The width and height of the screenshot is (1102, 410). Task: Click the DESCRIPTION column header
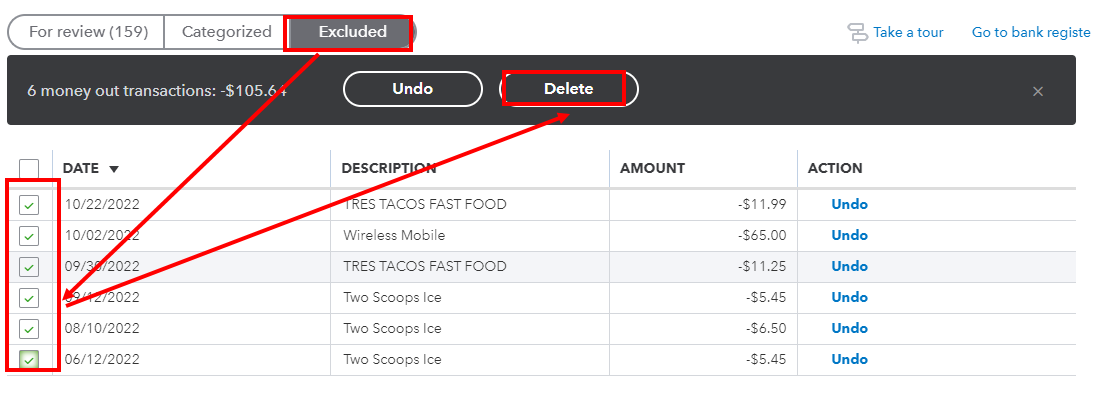click(x=389, y=169)
